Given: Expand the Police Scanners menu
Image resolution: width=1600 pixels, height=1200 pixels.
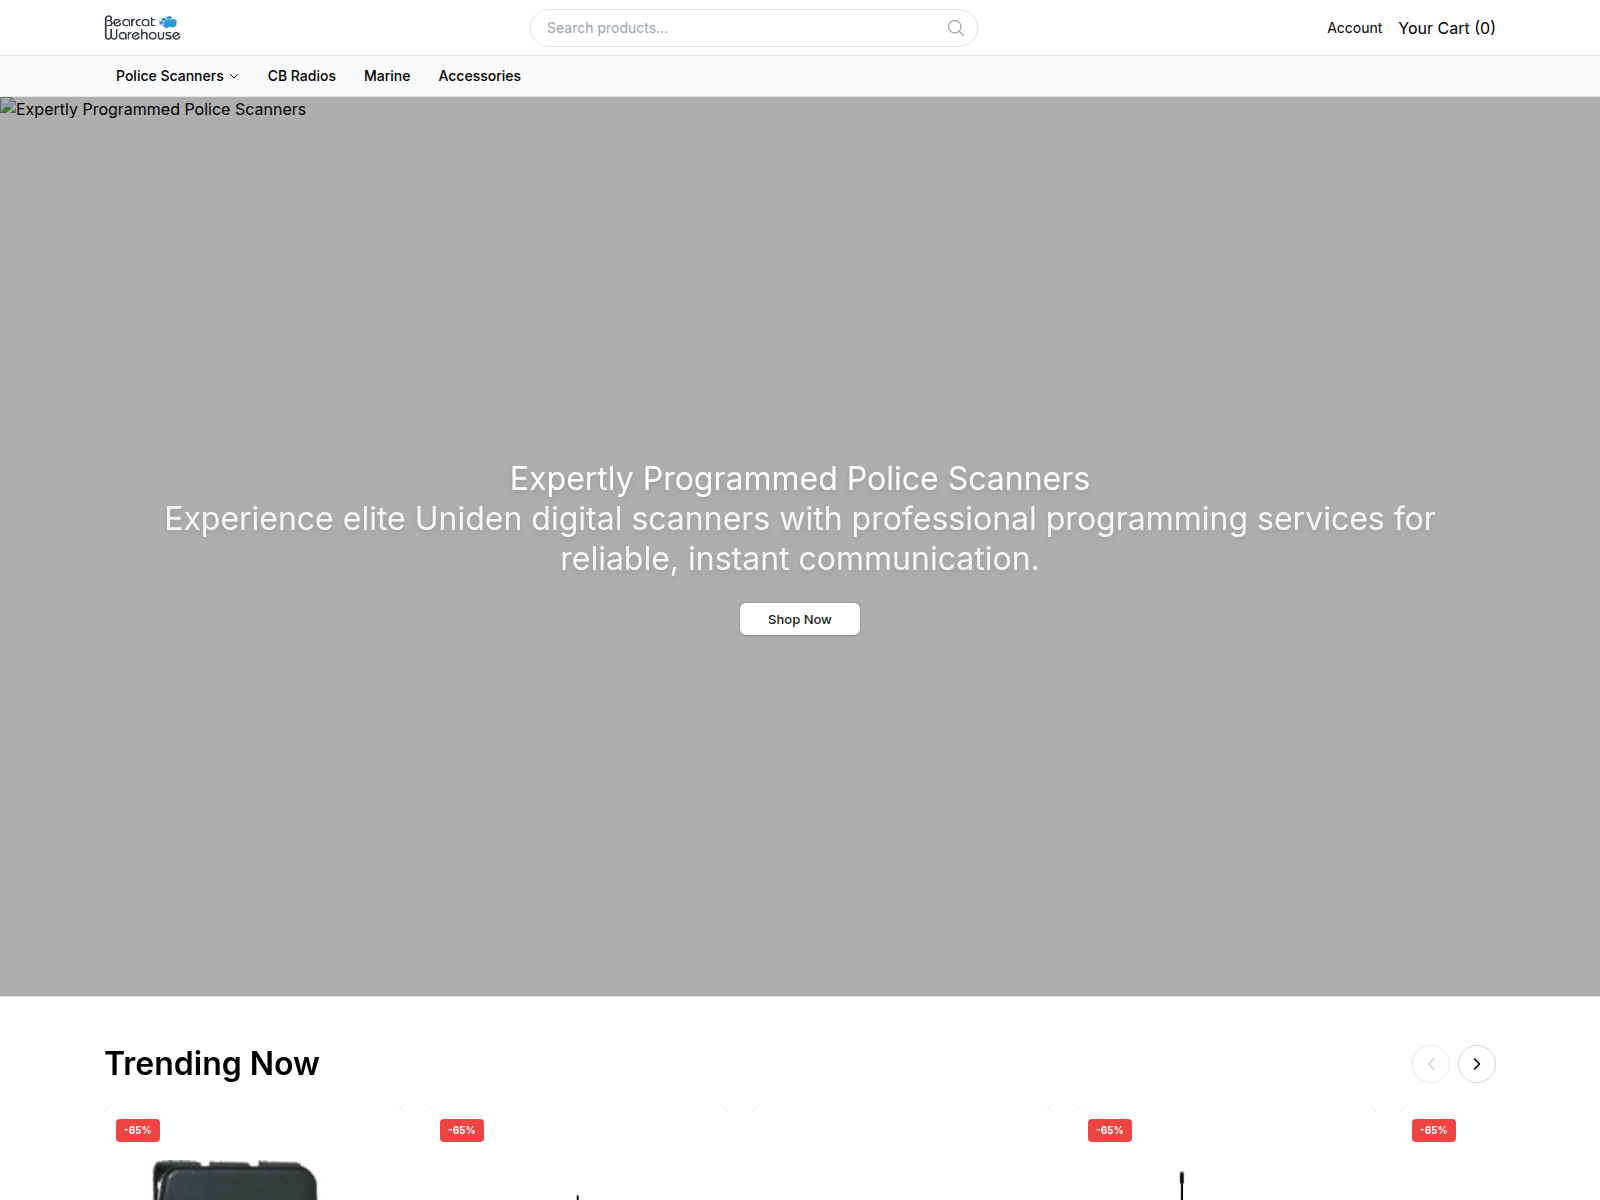Looking at the screenshot, I should coord(177,76).
